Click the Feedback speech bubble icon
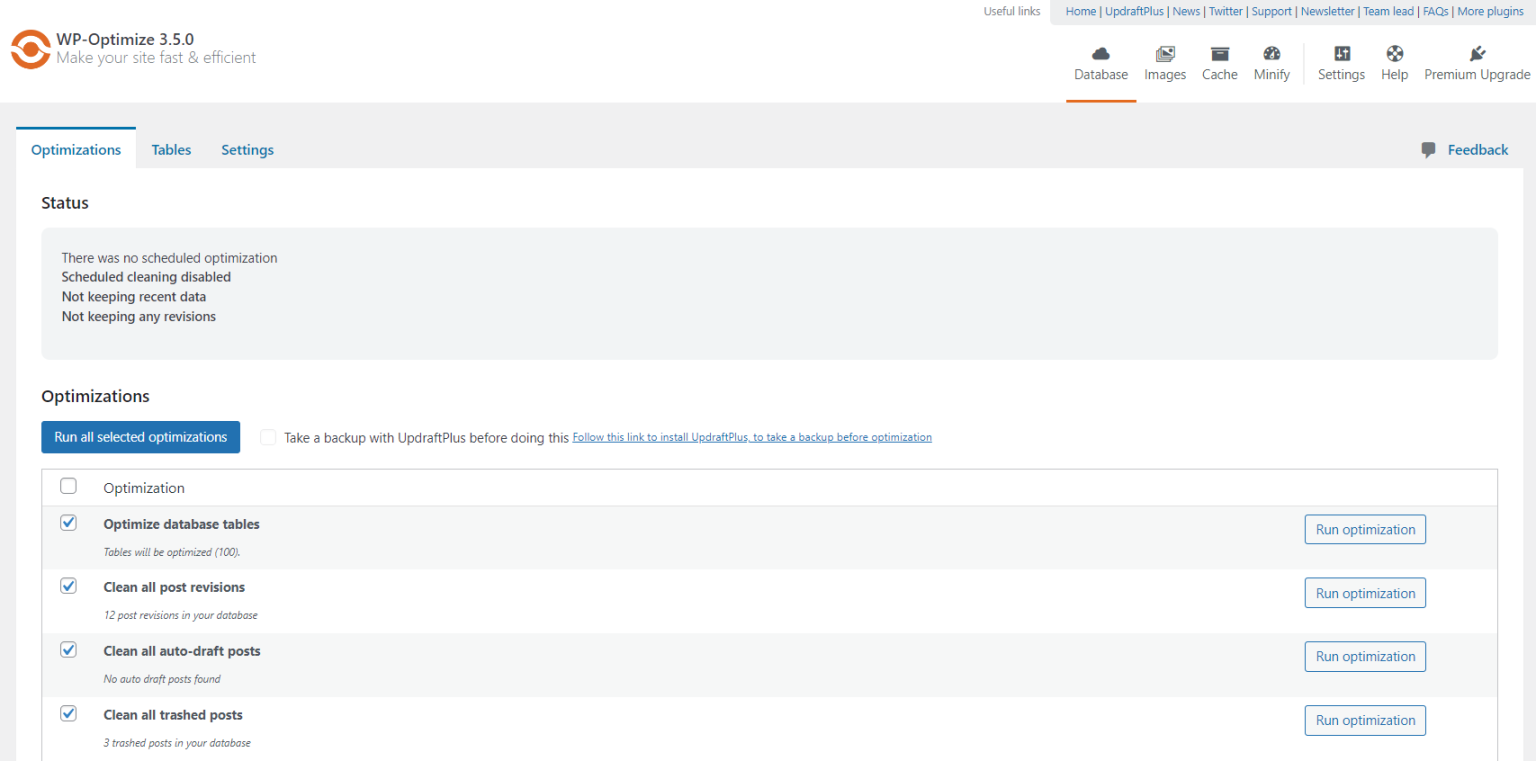 [x=1427, y=149]
